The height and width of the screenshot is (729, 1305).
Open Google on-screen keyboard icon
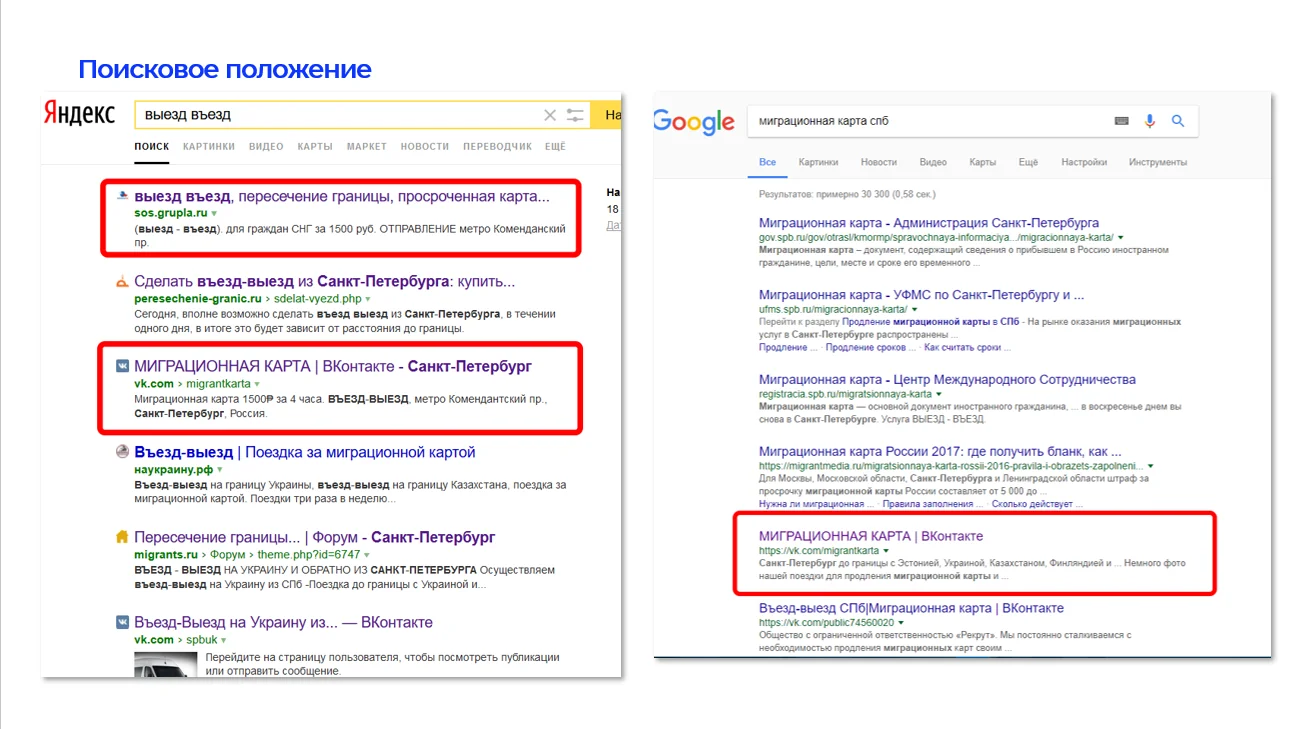point(1122,121)
